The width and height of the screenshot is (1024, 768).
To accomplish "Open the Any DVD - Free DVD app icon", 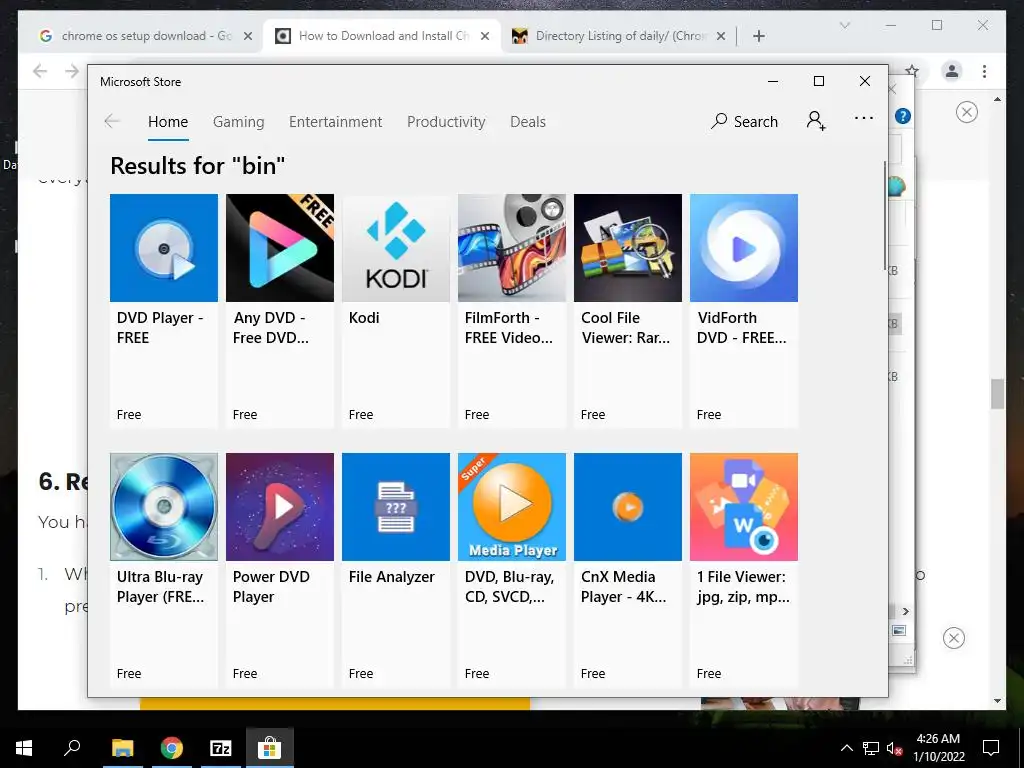I will pyautogui.click(x=280, y=248).
